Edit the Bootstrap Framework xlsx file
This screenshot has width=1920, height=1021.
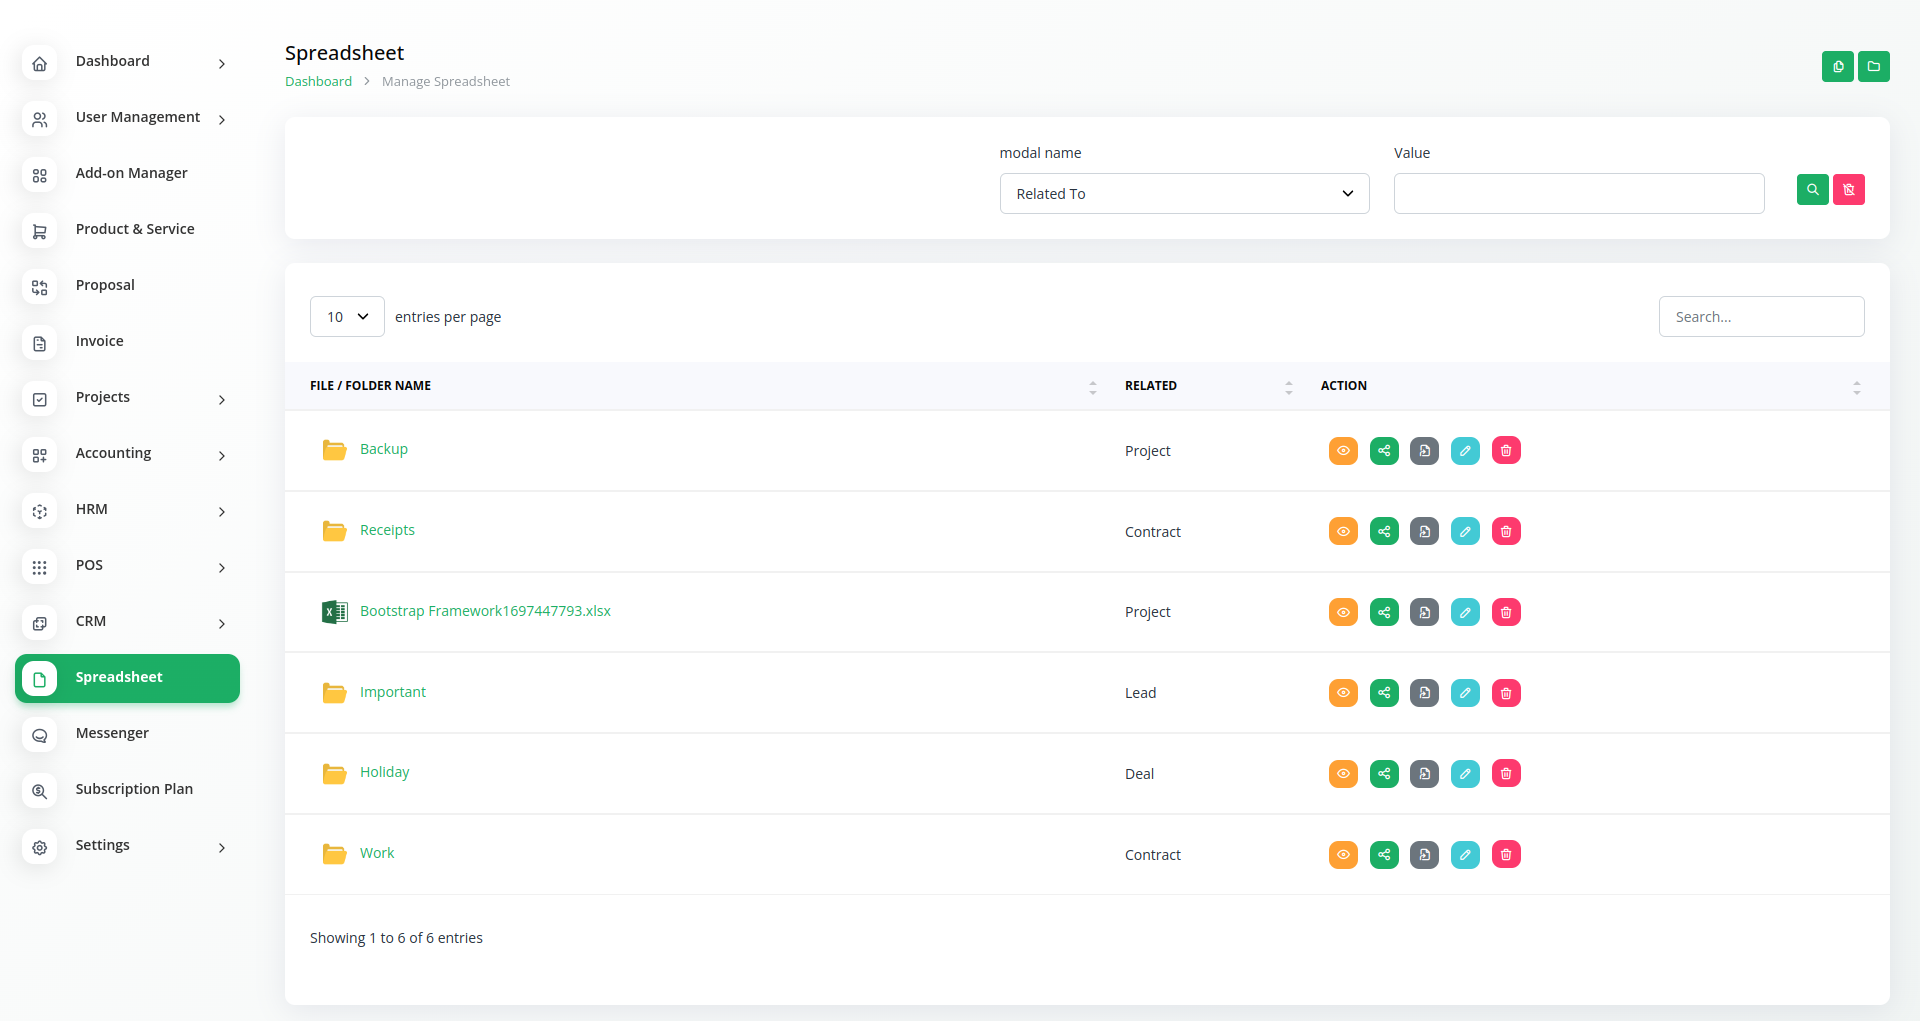click(x=1465, y=612)
